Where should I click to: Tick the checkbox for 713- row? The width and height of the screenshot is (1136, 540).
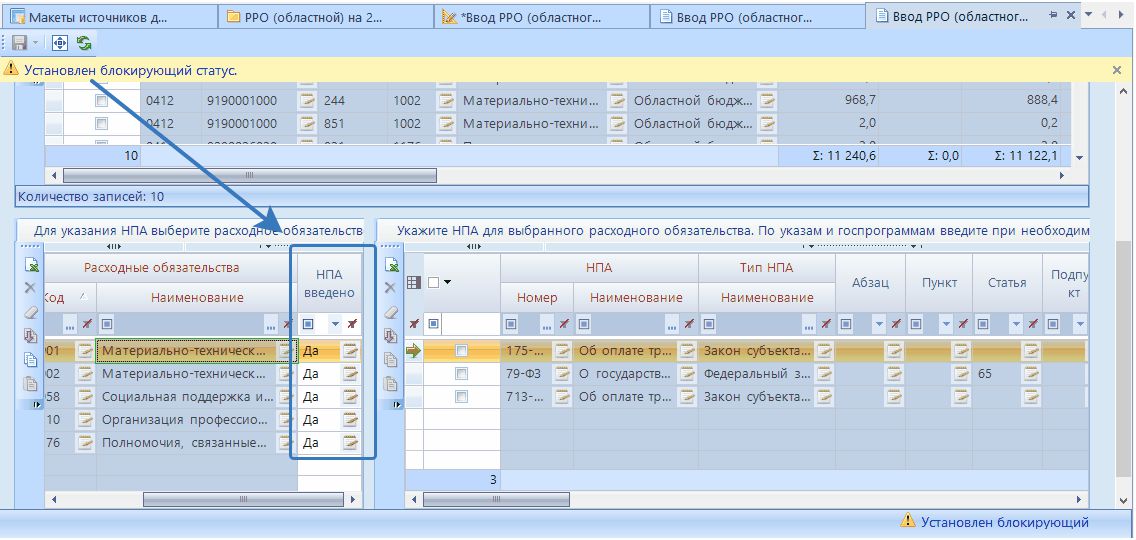point(461,397)
